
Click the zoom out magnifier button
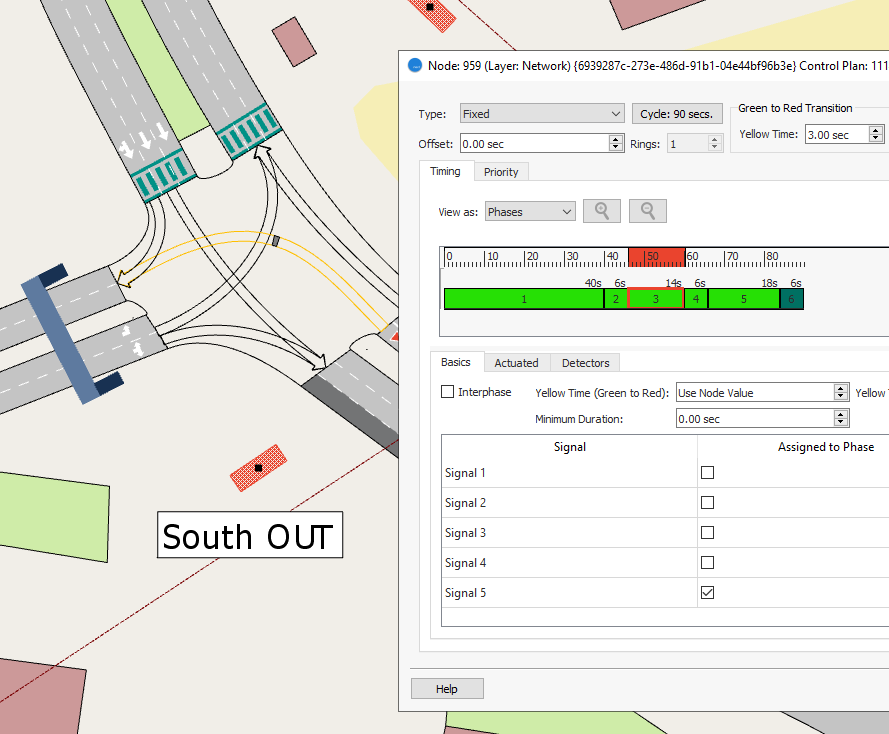tap(648, 211)
